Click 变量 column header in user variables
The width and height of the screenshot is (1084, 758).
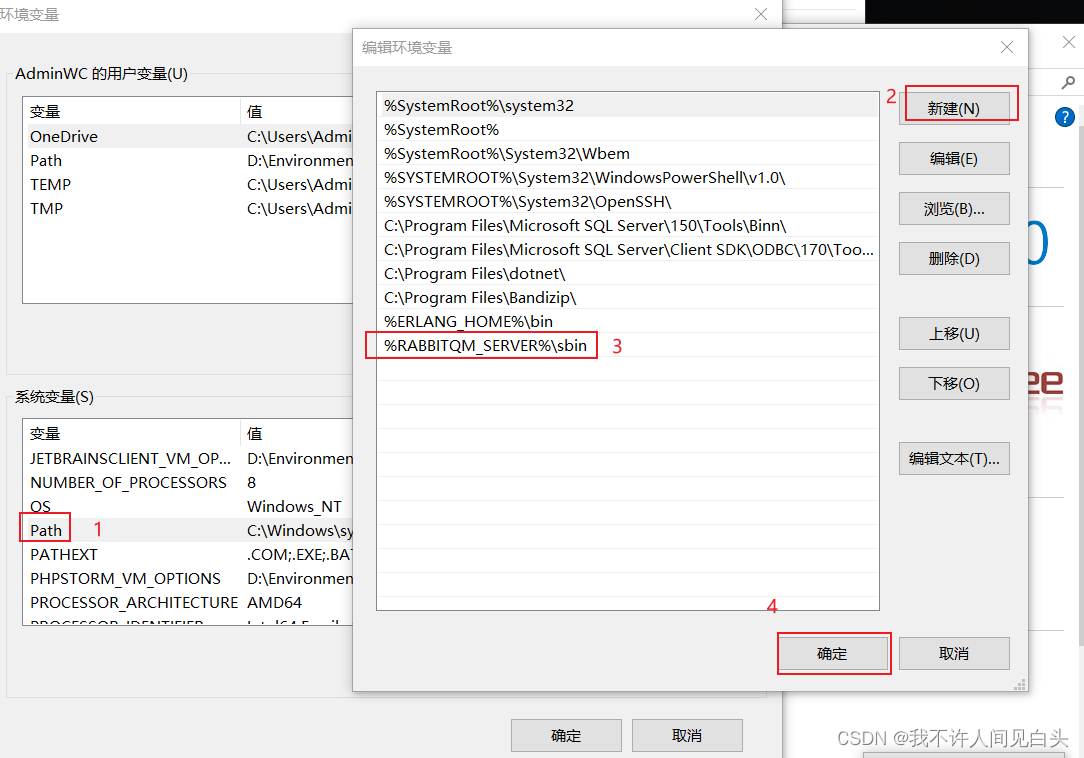pyautogui.click(x=131, y=111)
